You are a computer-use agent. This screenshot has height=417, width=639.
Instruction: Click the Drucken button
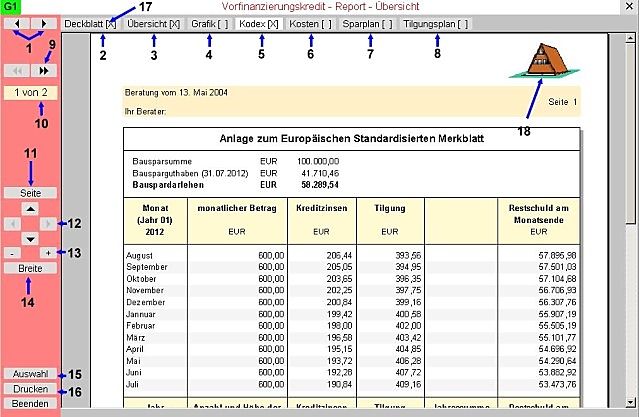point(29,388)
